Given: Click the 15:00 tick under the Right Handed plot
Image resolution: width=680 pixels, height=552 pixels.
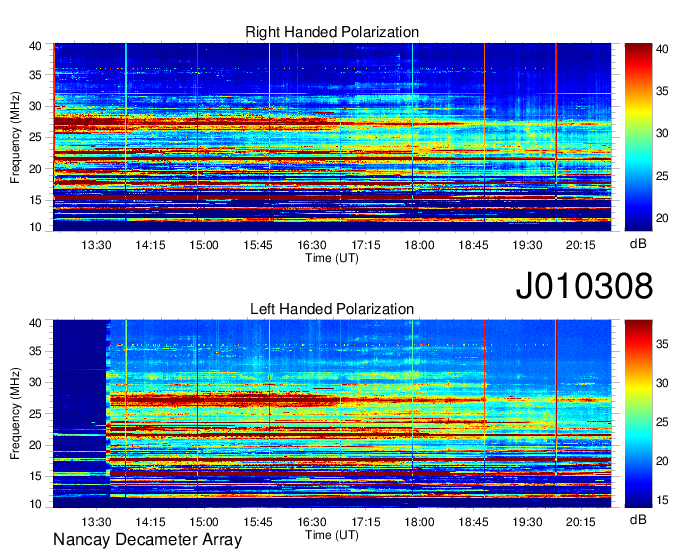Looking at the screenshot, I should tap(204, 245).
